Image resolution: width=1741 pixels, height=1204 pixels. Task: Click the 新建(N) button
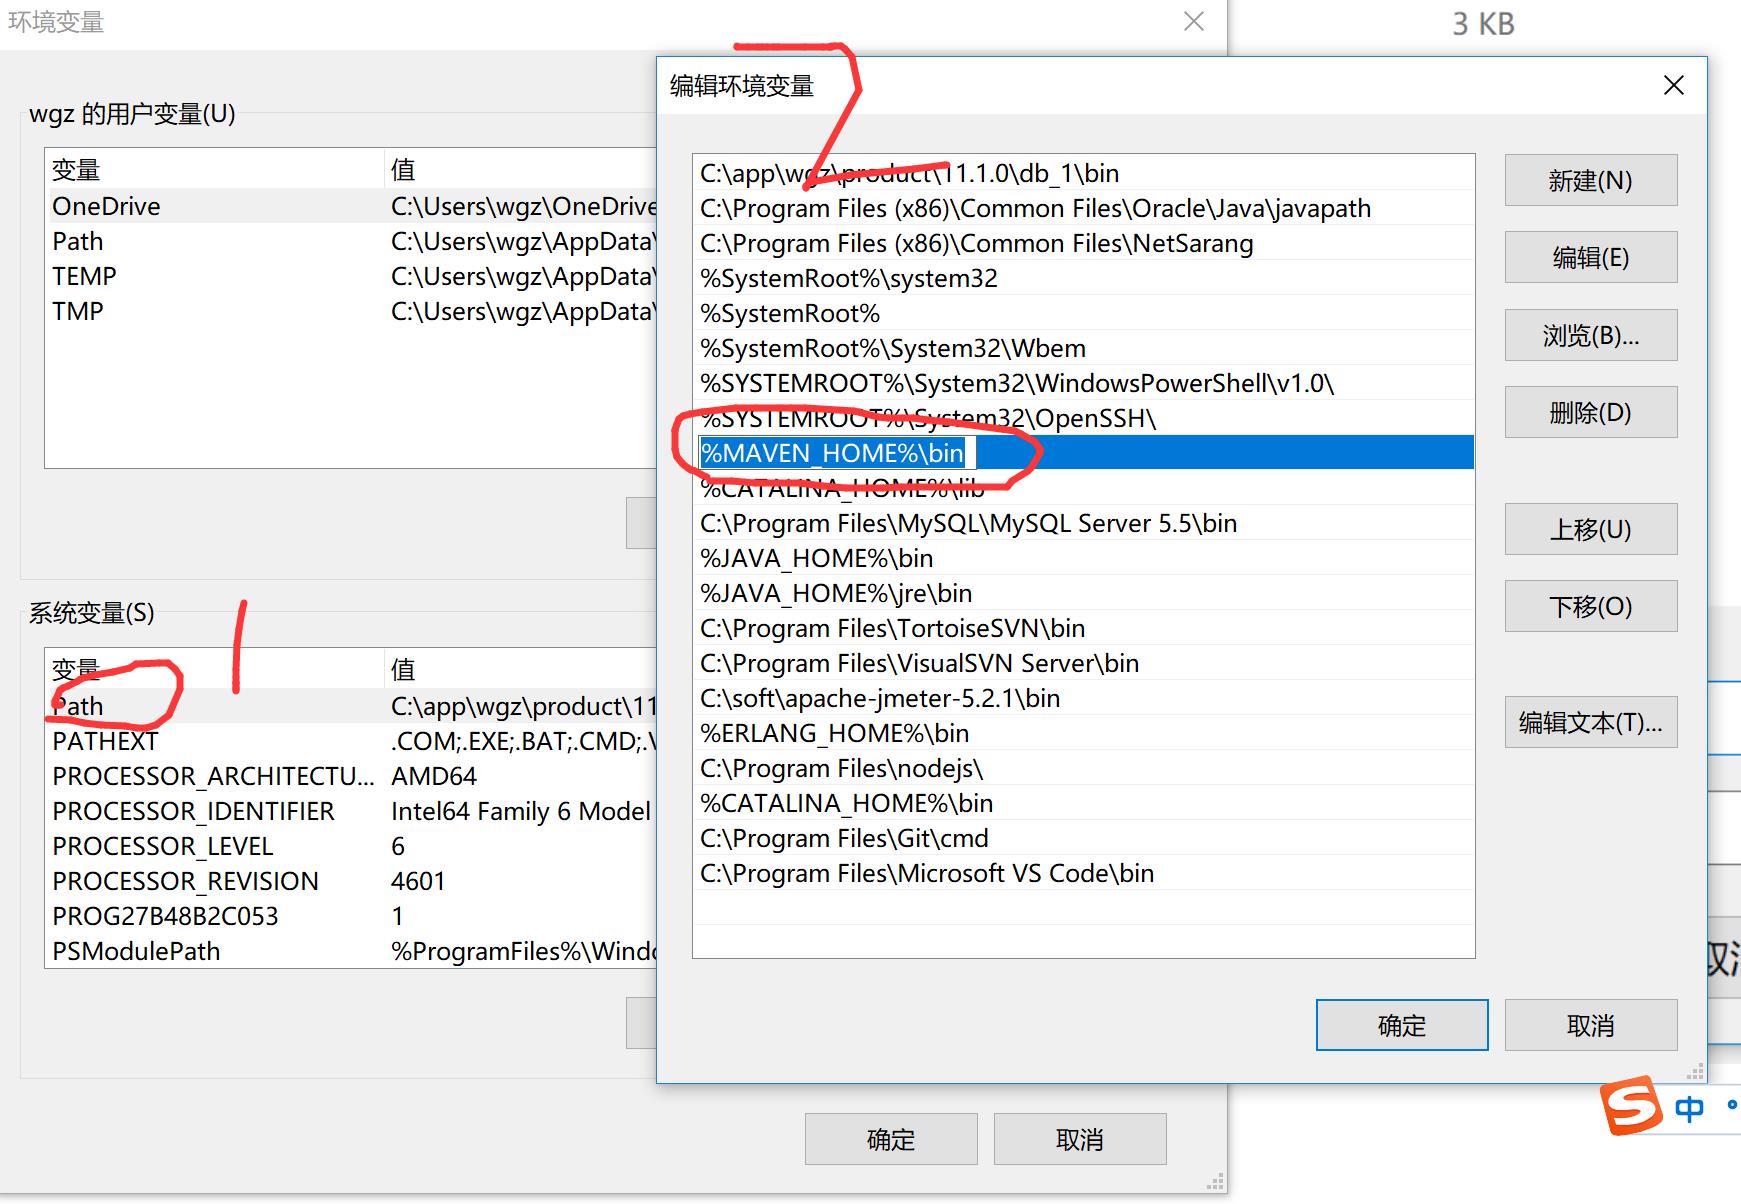pos(1590,180)
